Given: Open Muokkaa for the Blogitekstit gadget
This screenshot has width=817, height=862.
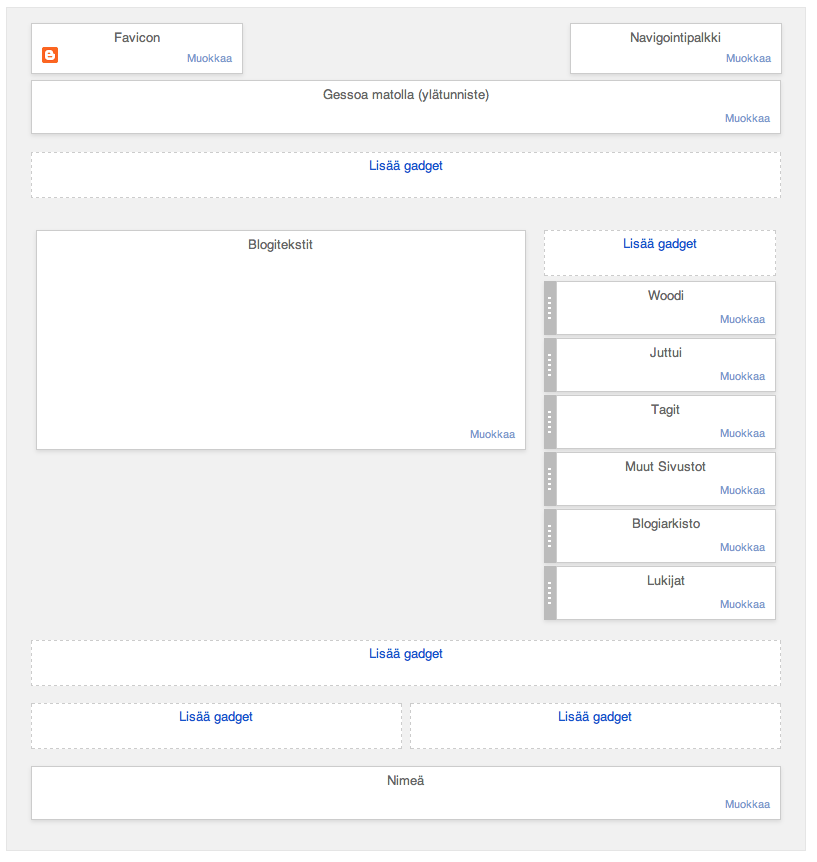Looking at the screenshot, I should coord(493,434).
